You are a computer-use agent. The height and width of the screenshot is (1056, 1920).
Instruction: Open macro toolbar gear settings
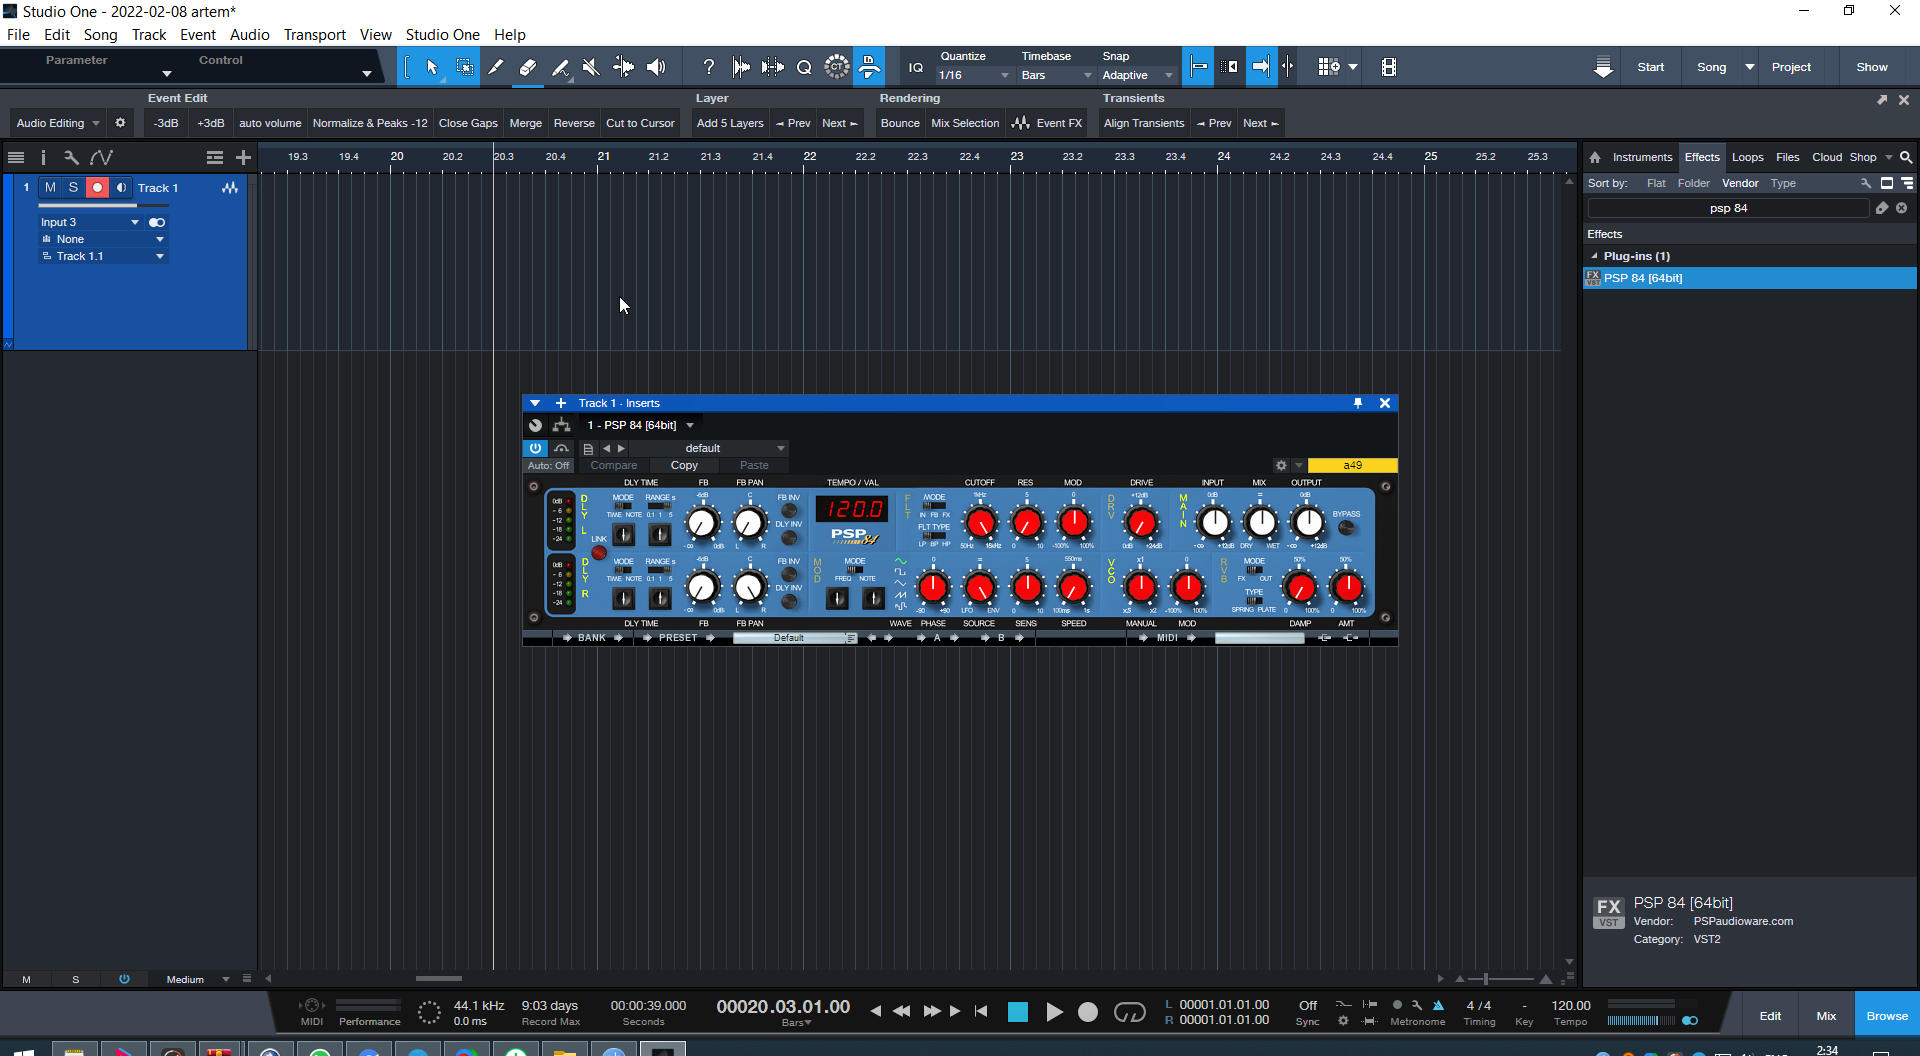[120, 123]
